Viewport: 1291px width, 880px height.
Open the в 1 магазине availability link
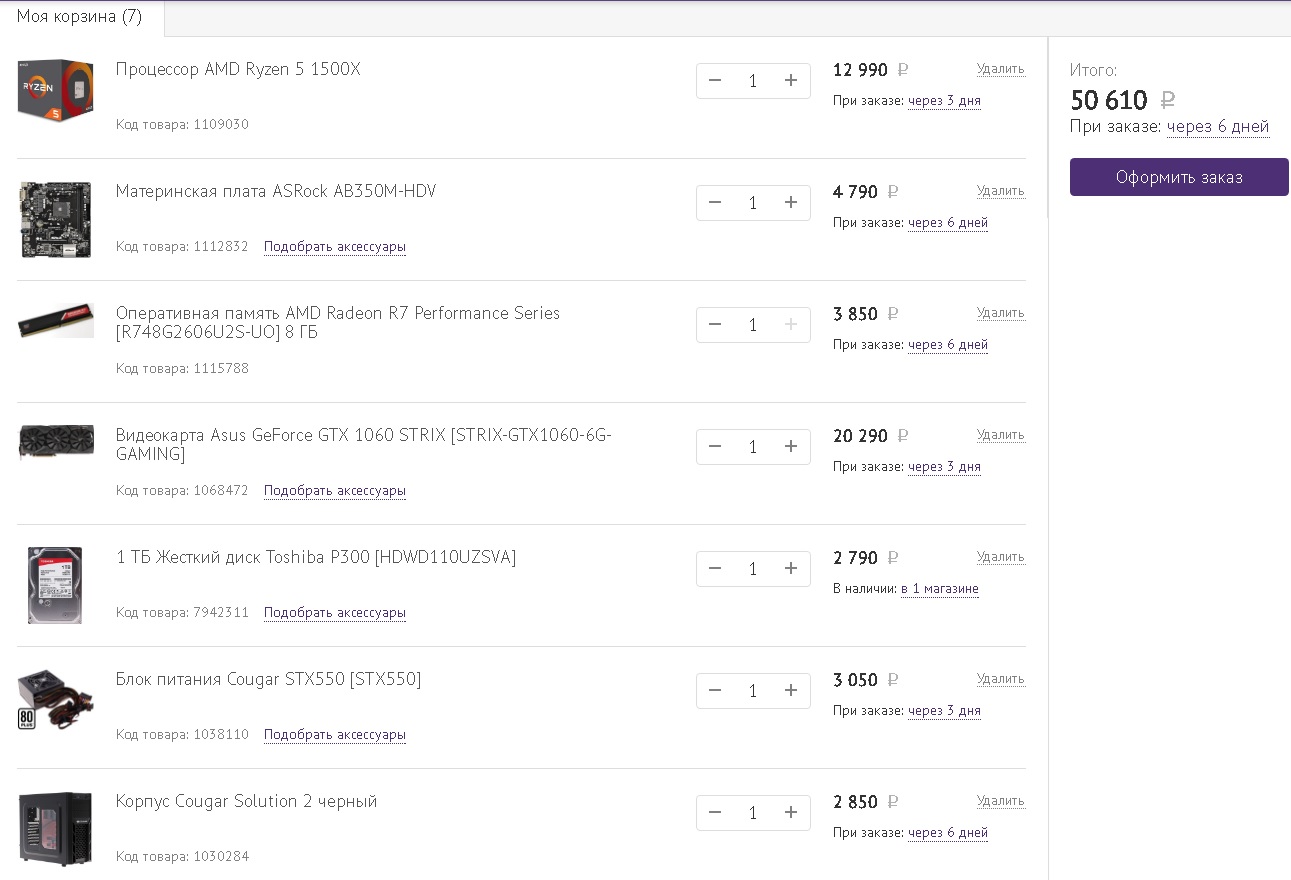click(x=940, y=589)
